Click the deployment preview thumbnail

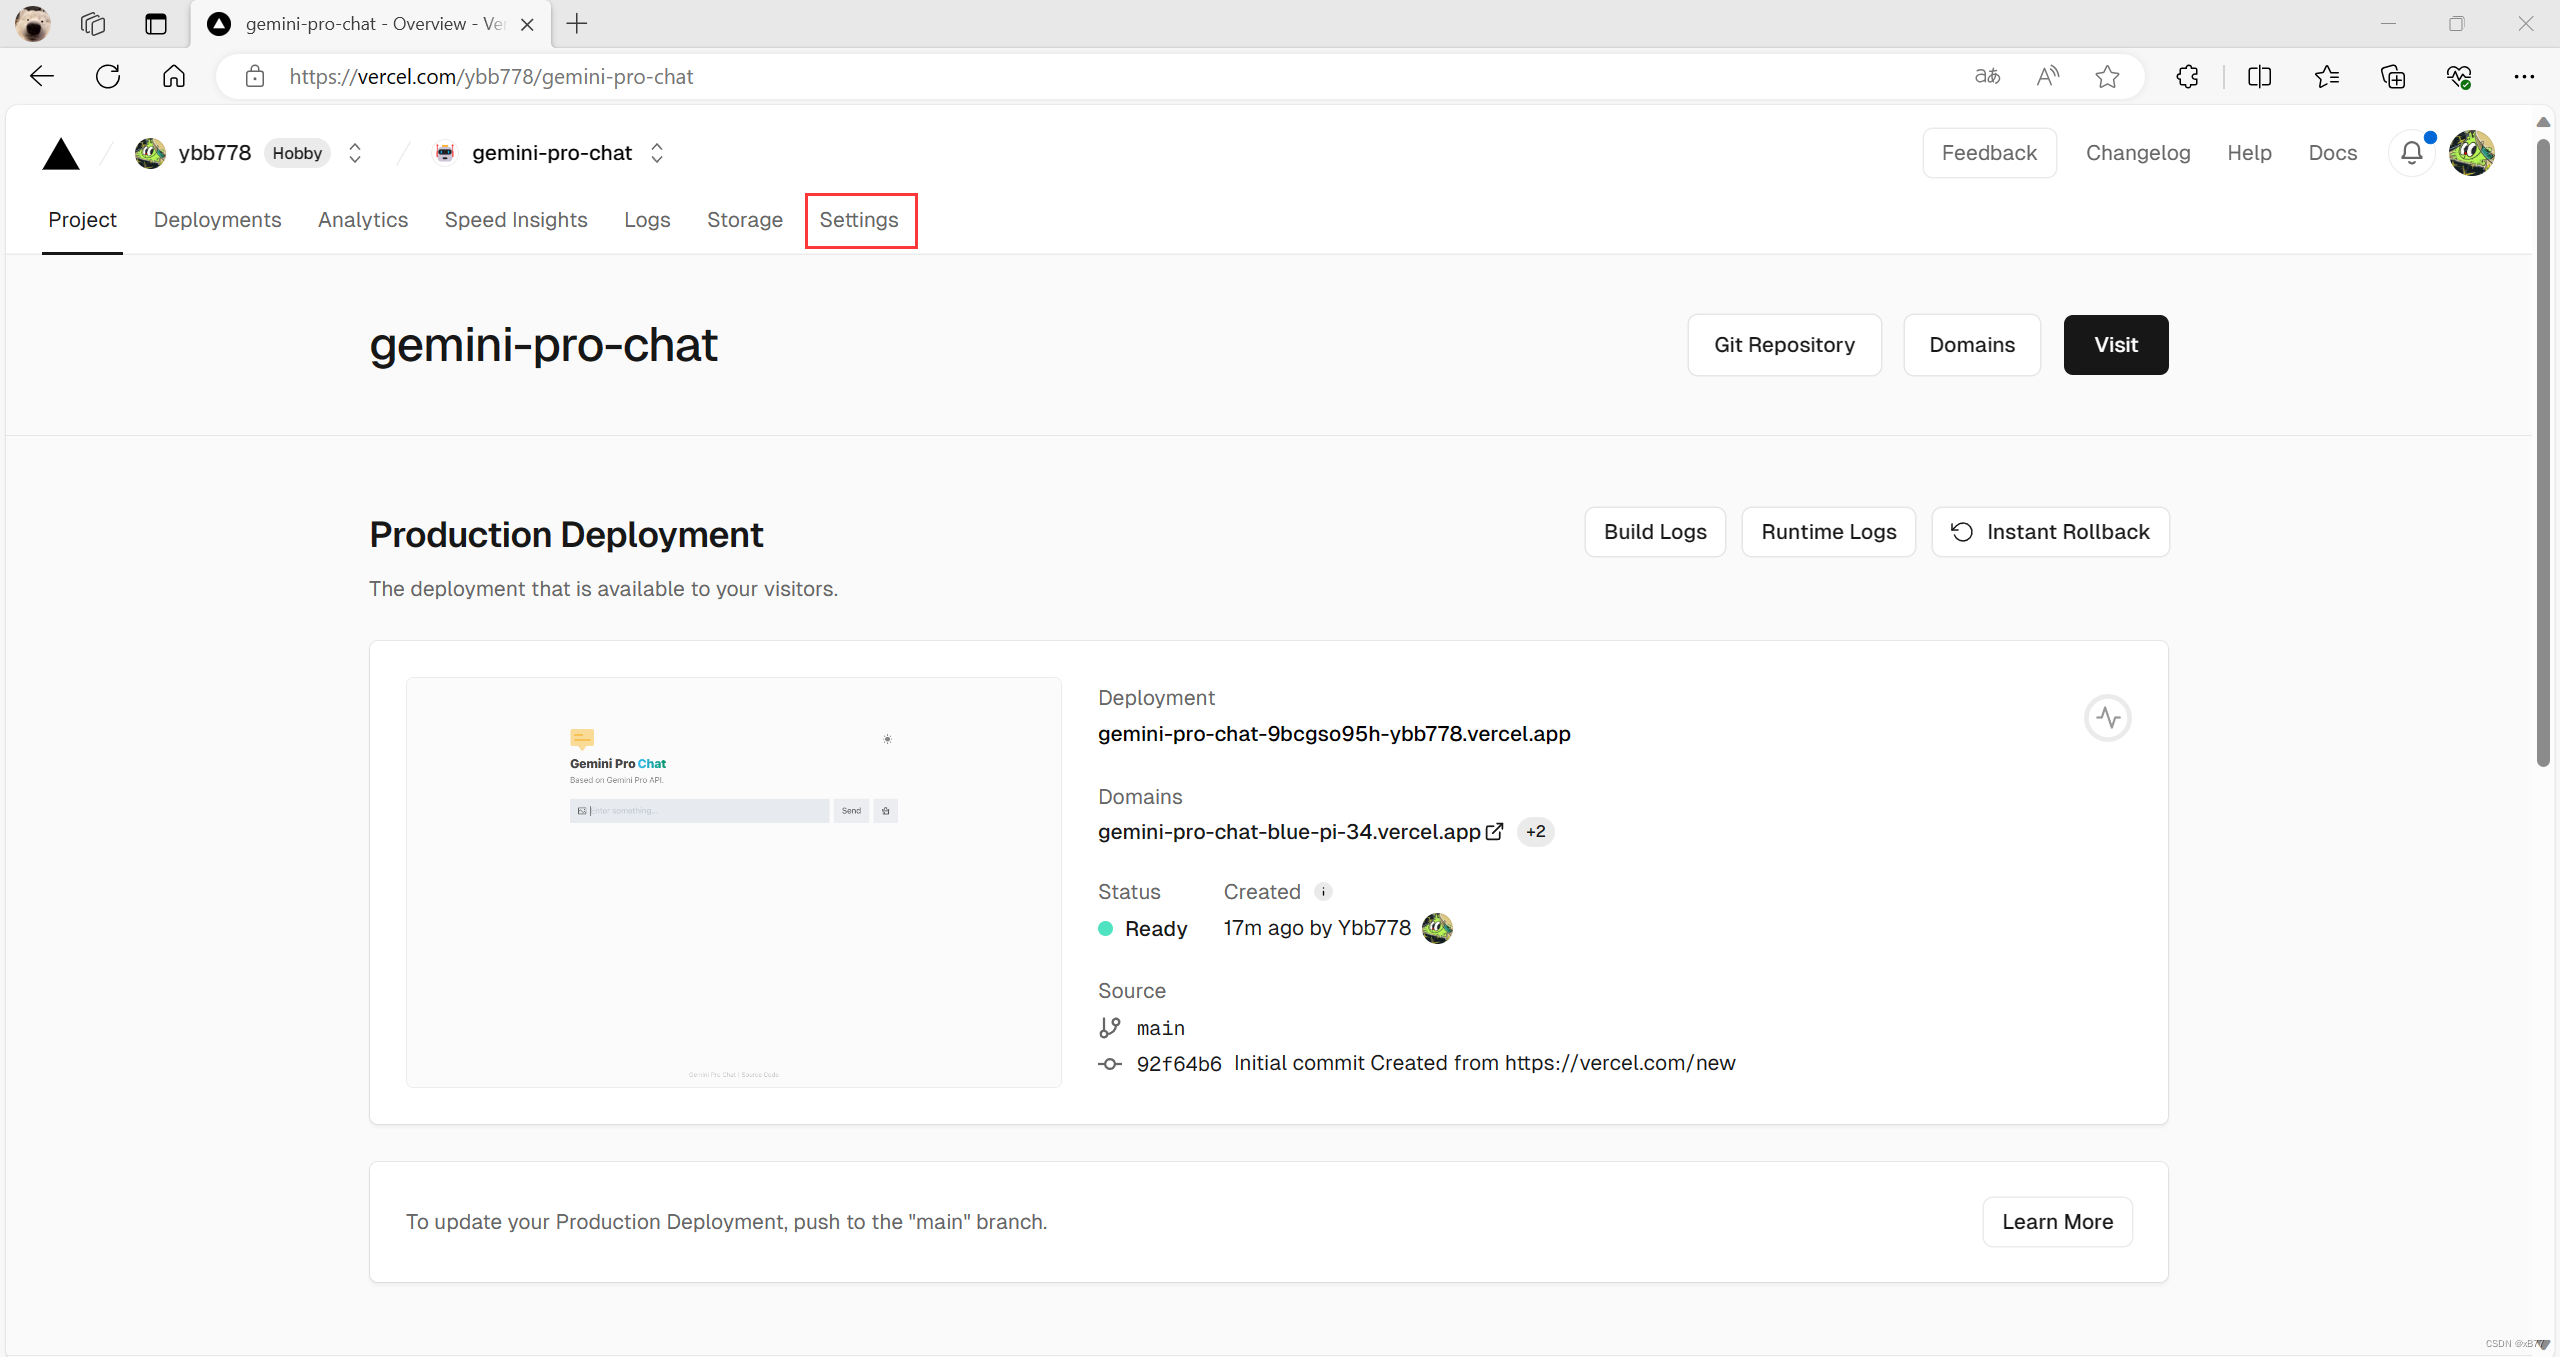click(733, 882)
